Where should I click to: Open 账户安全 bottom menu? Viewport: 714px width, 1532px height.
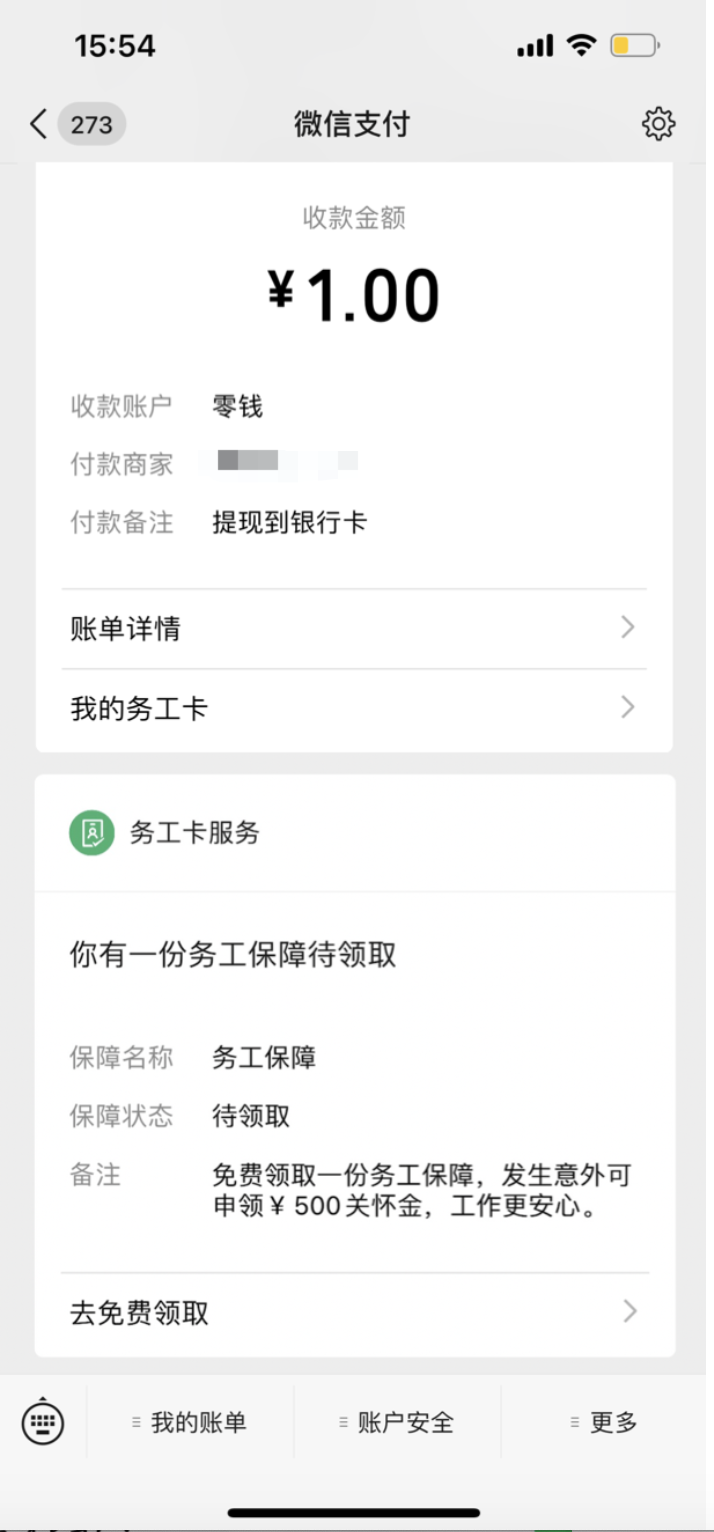click(x=397, y=1422)
